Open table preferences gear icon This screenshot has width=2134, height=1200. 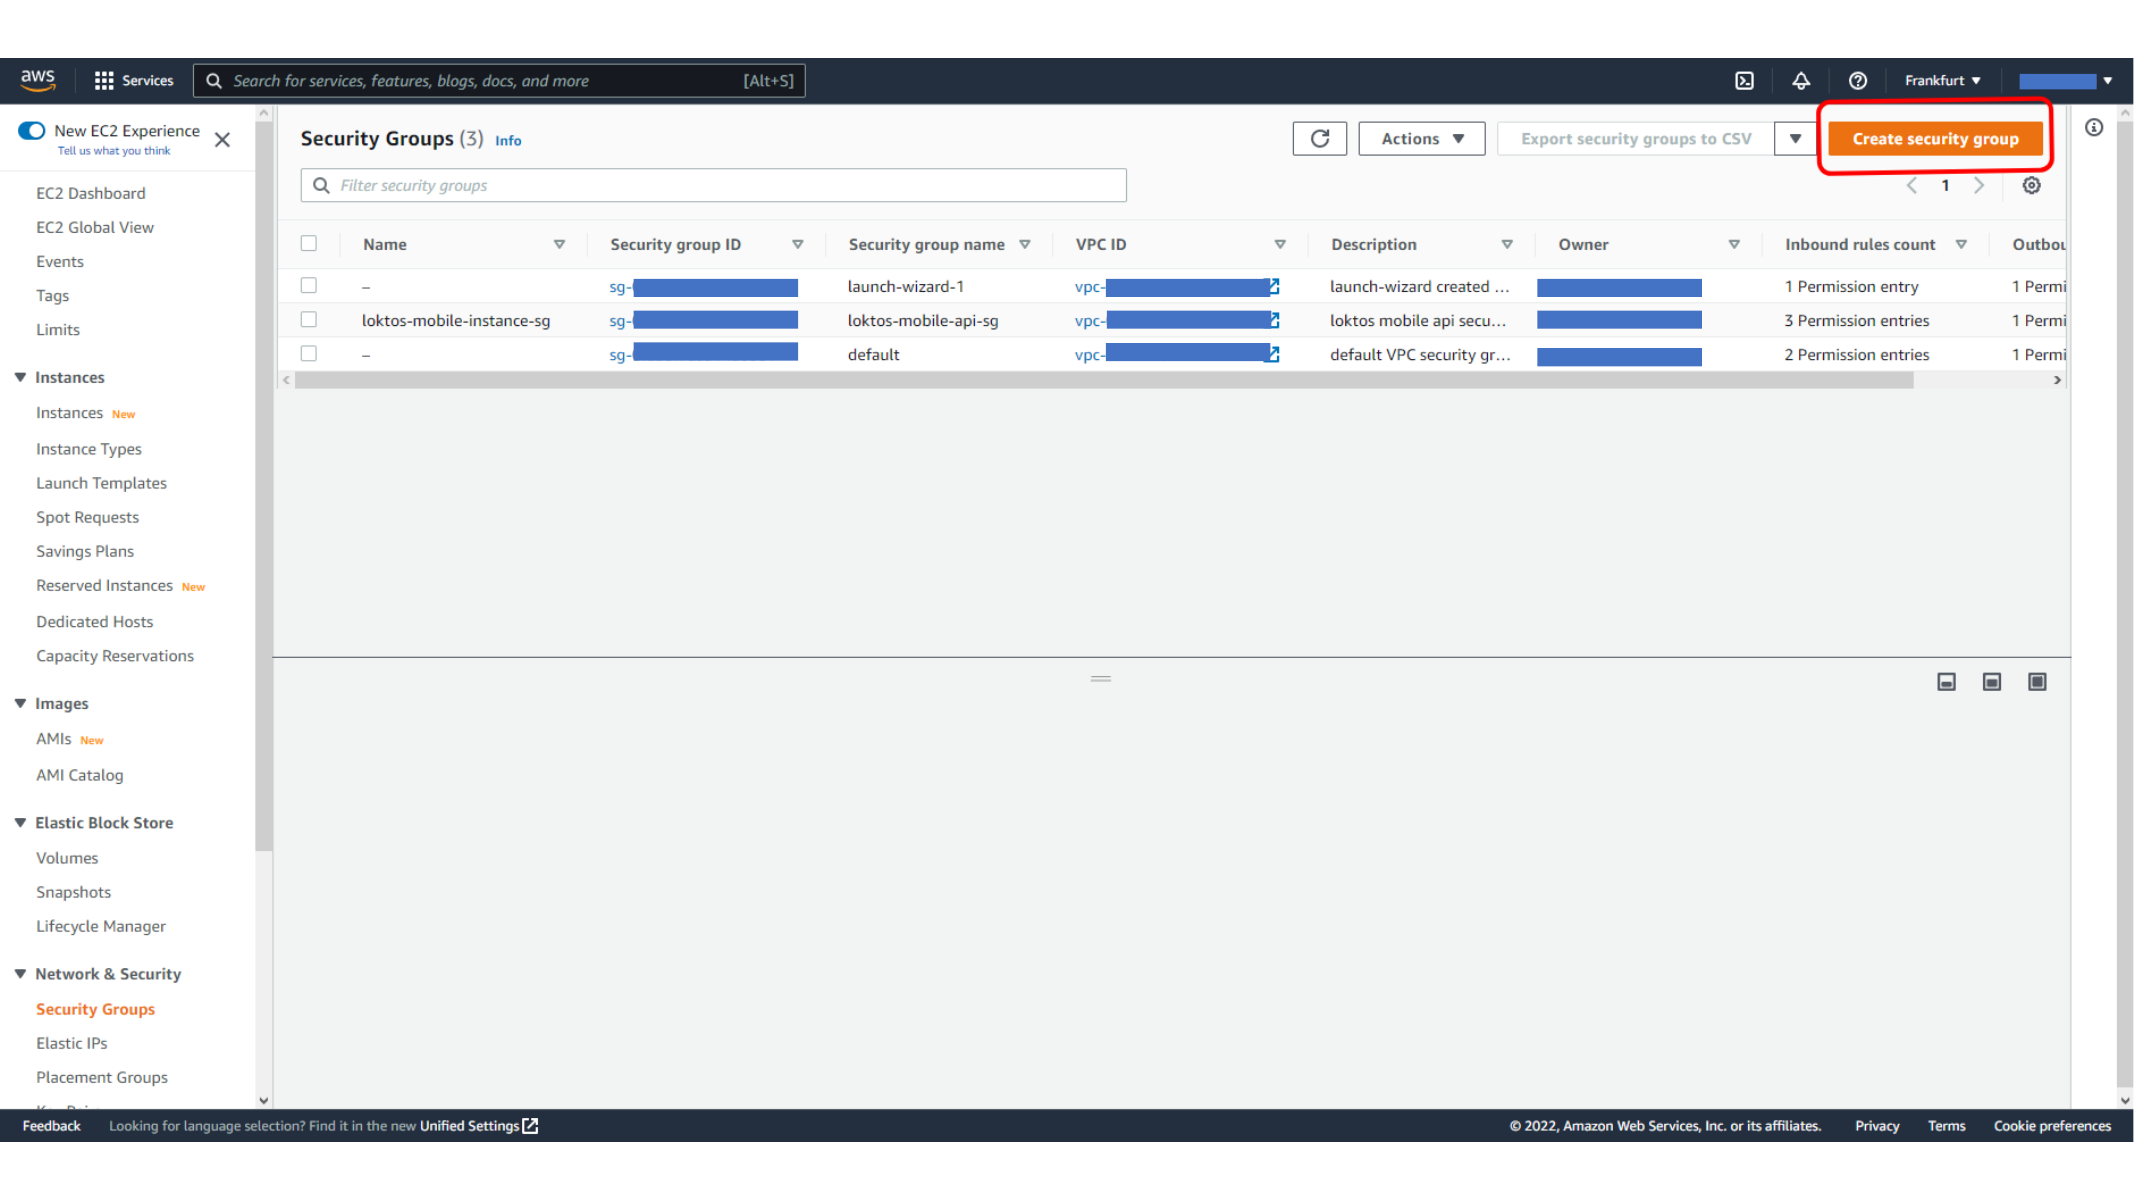[2031, 185]
